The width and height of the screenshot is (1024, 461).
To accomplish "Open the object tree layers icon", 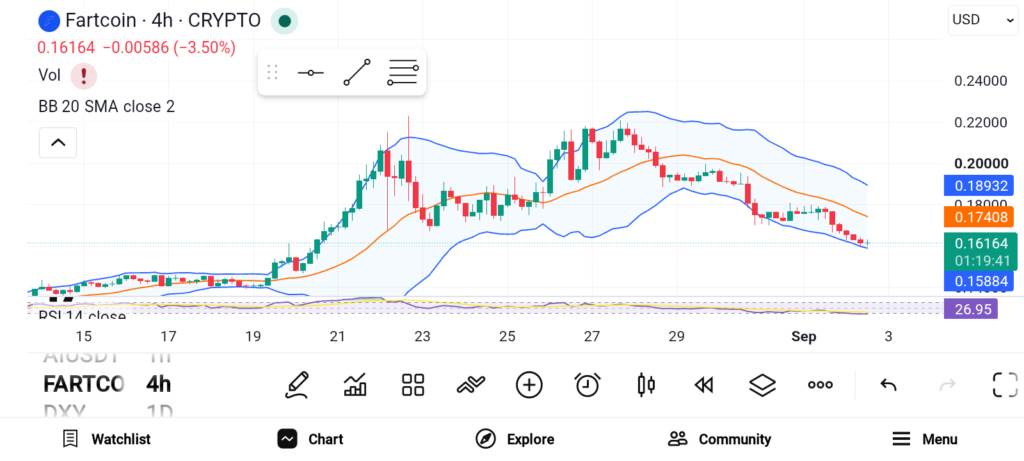I will coord(762,385).
